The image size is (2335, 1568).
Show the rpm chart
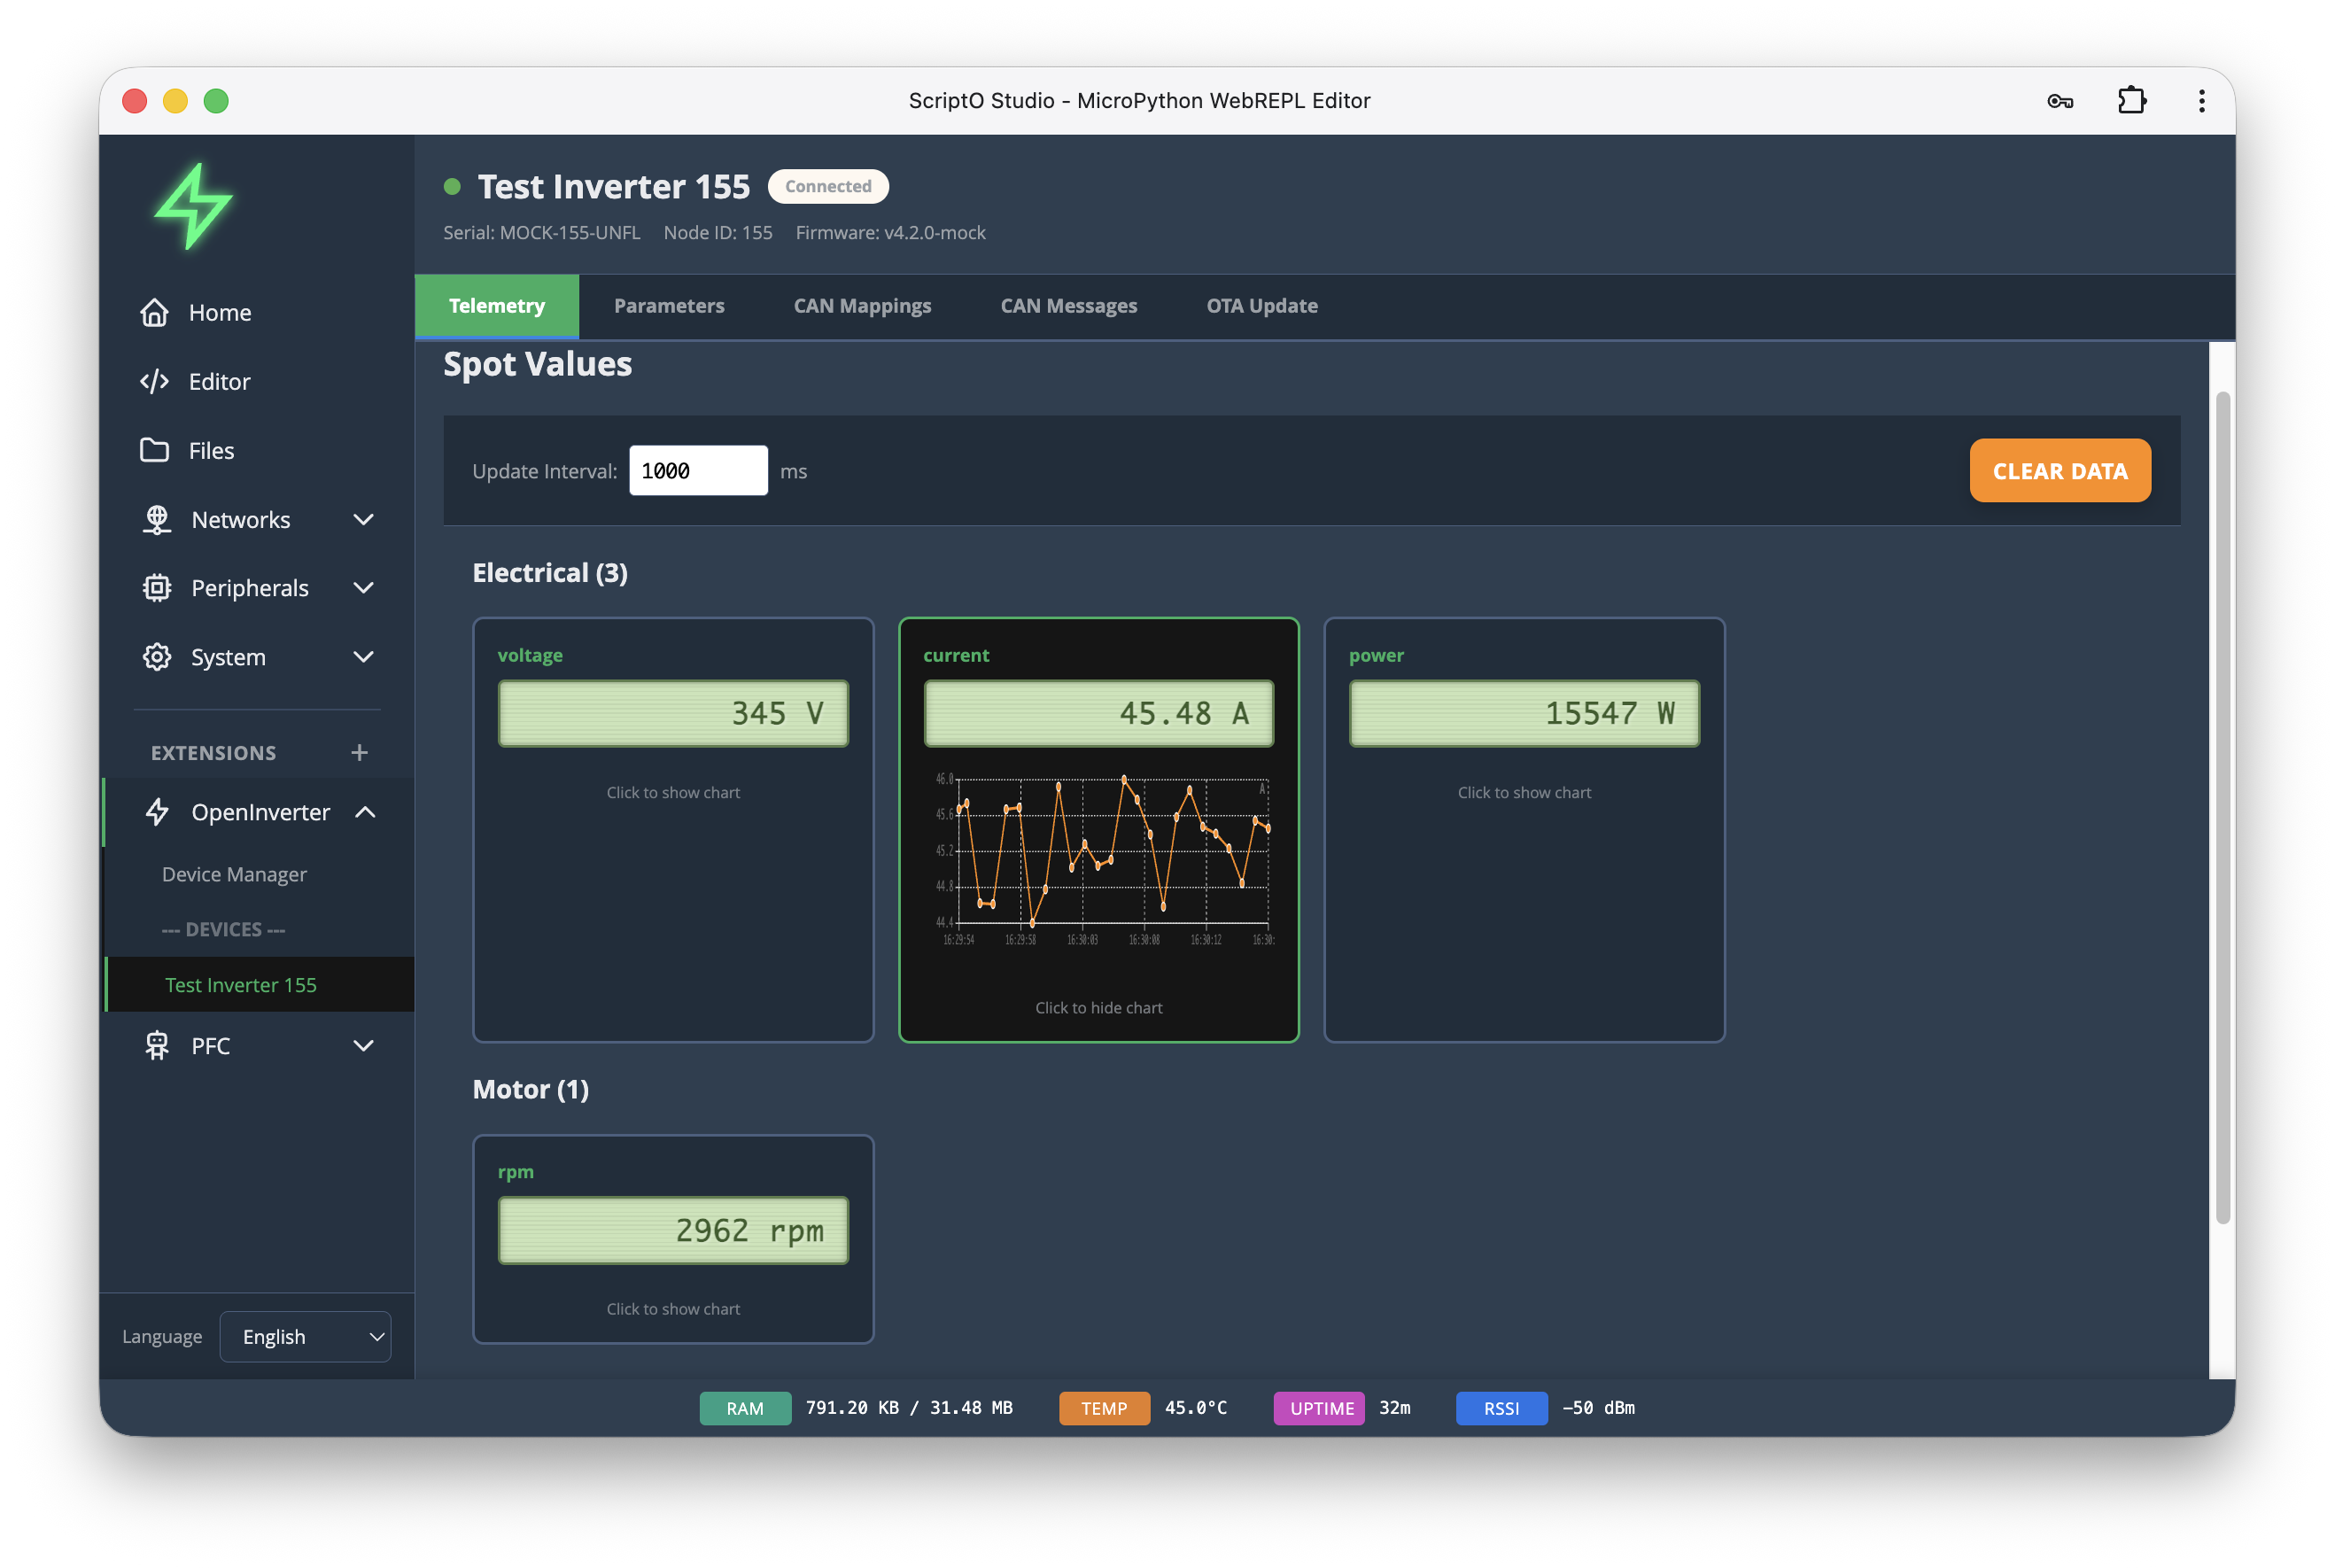tap(673, 1309)
